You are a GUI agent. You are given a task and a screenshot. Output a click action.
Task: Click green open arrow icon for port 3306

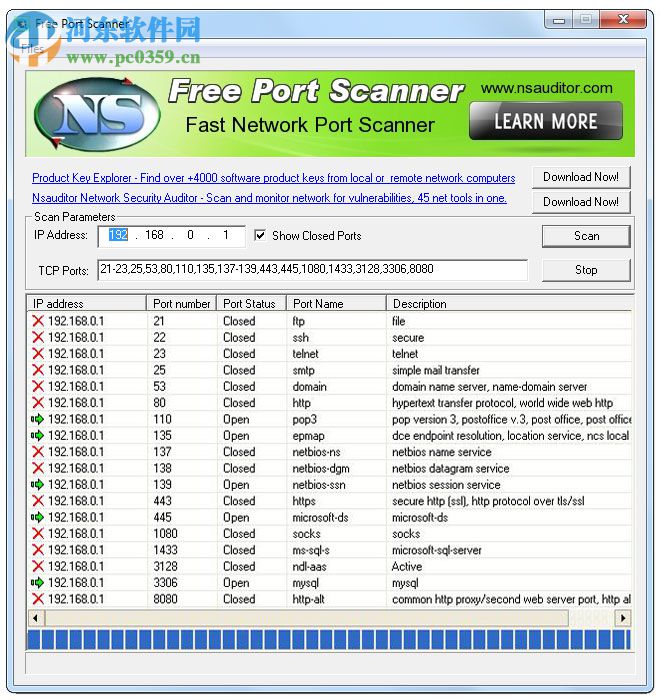click(x=38, y=583)
